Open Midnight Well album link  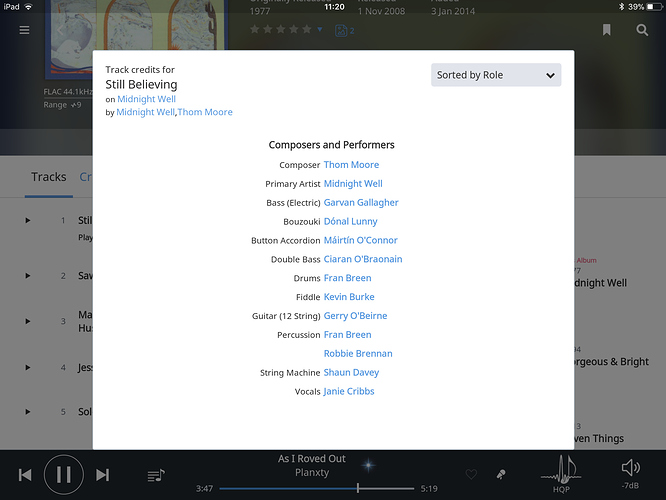[147, 99]
